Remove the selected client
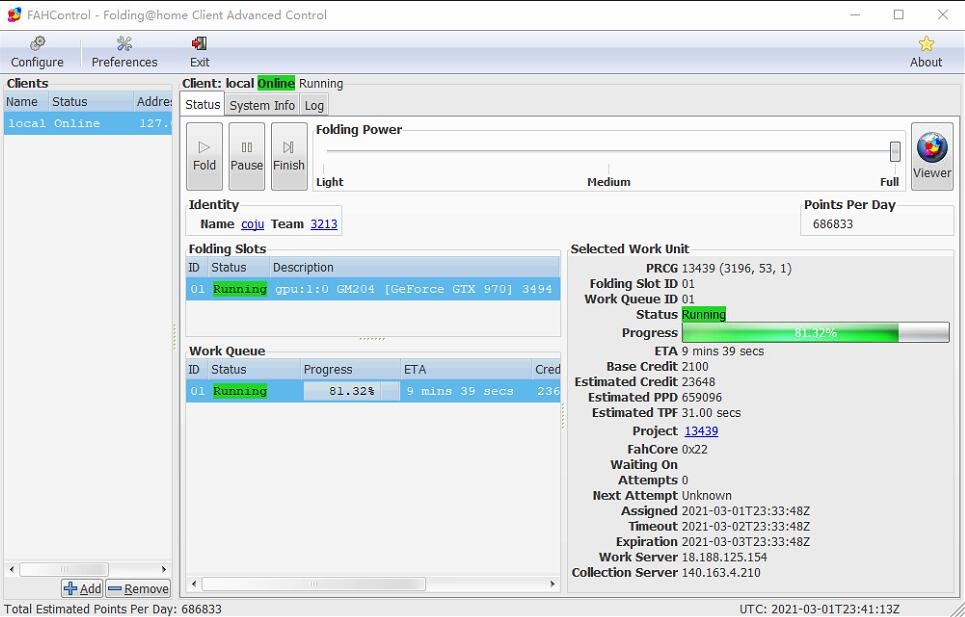965x617 pixels. 138,589
